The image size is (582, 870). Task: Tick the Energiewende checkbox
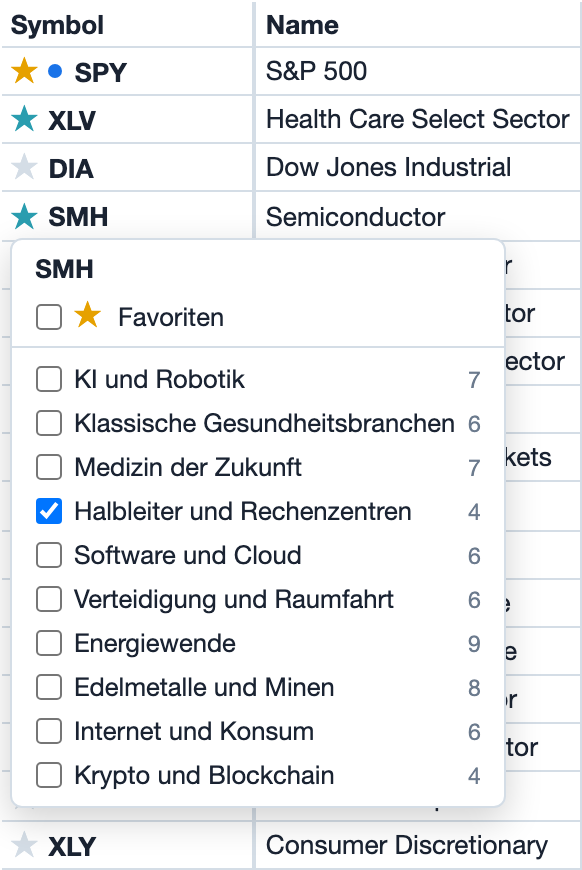pos(49,643)
